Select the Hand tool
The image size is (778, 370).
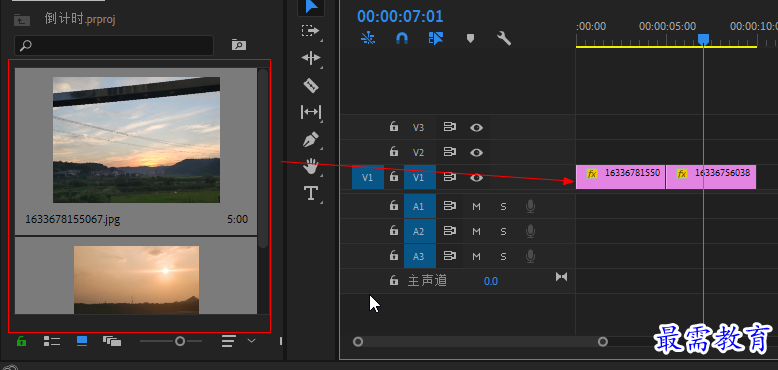311,167
